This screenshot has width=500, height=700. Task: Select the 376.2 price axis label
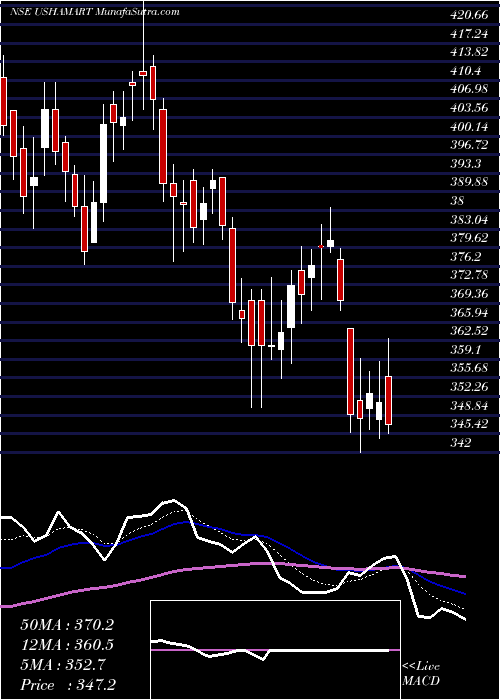pos(465,257)
